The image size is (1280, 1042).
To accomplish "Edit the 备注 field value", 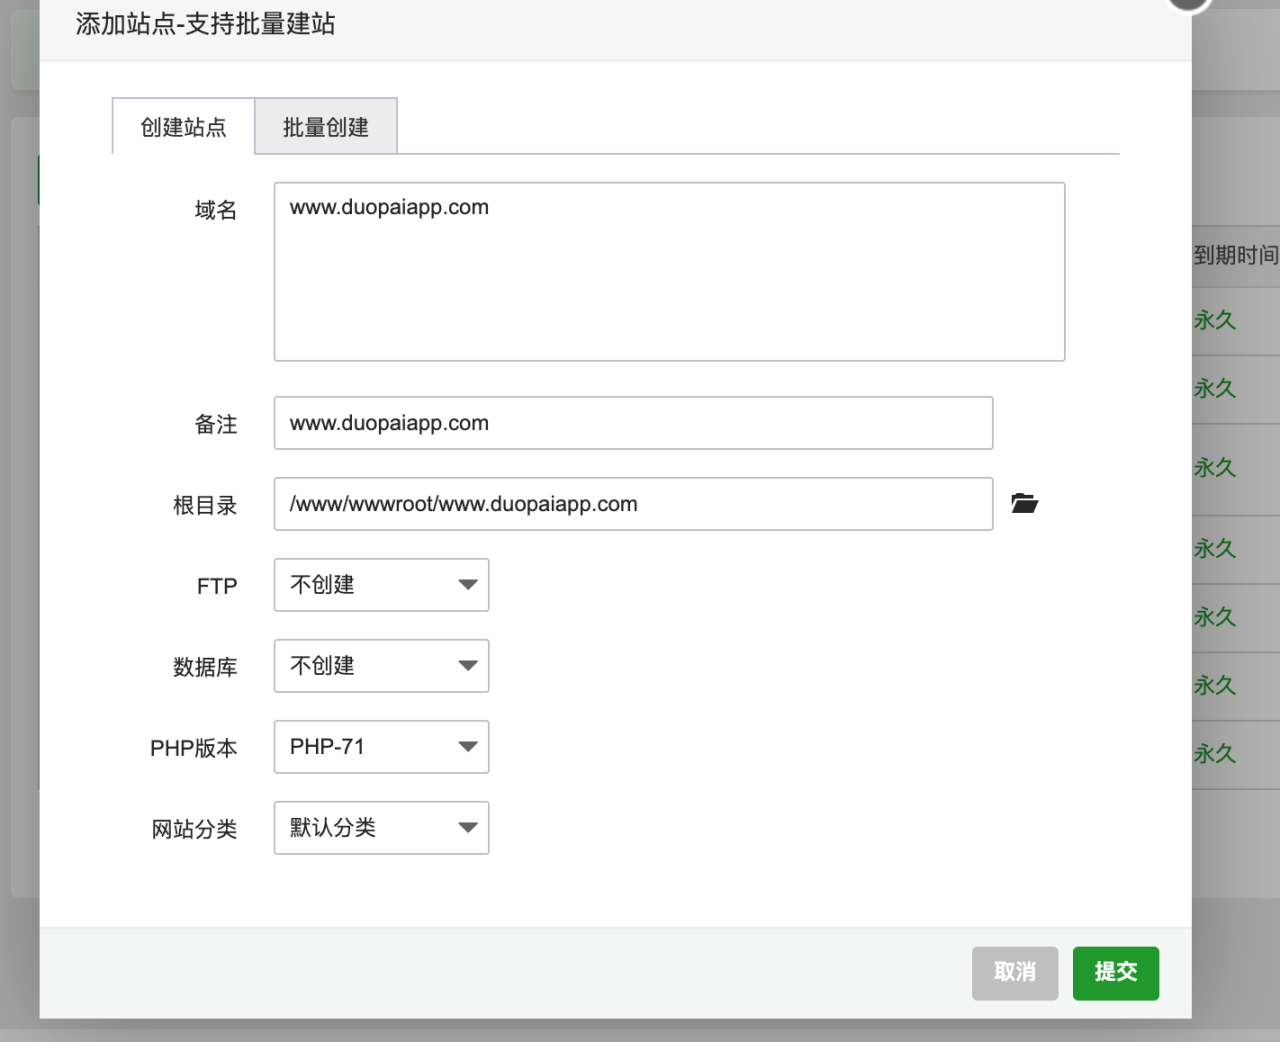I will click(x=633, y=423).
